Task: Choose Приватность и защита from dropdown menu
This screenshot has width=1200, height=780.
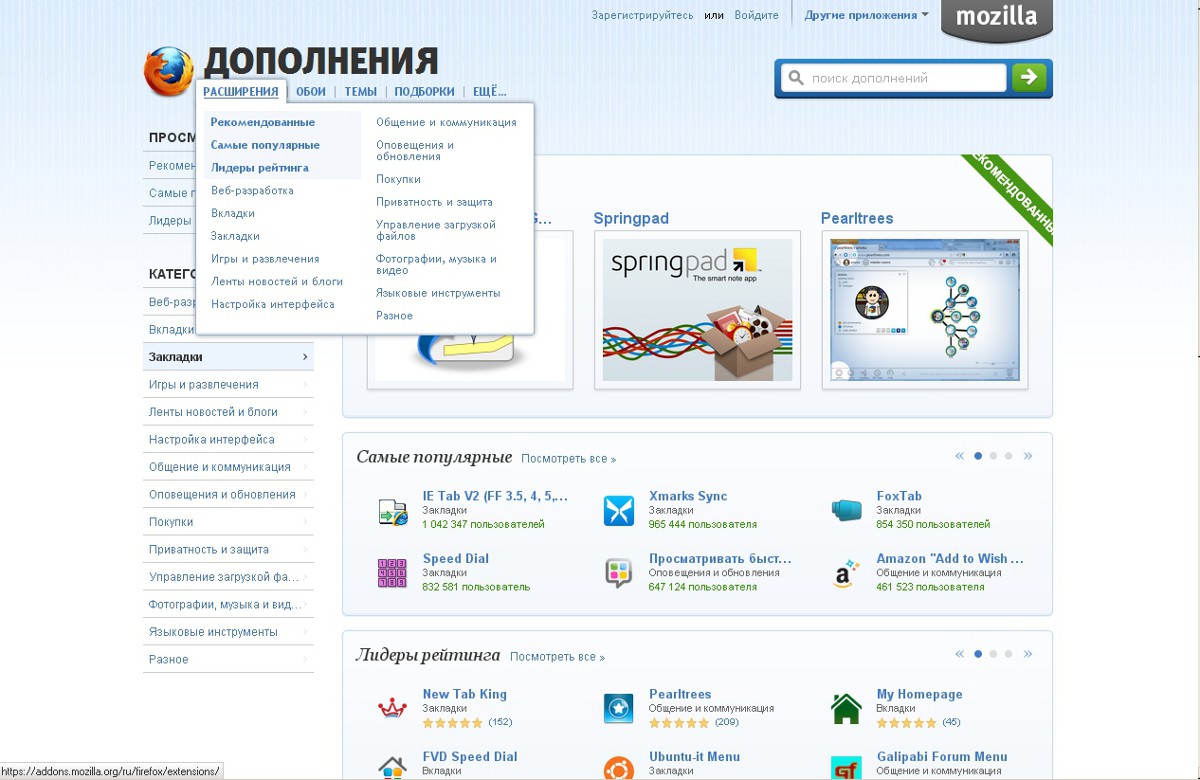Action: [434, 202]
